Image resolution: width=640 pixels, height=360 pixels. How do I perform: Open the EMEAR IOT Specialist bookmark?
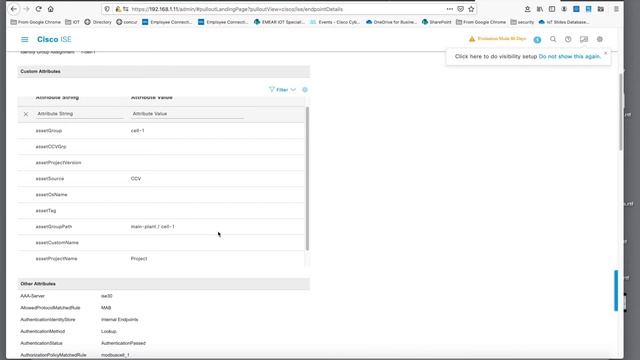point(280,22)
